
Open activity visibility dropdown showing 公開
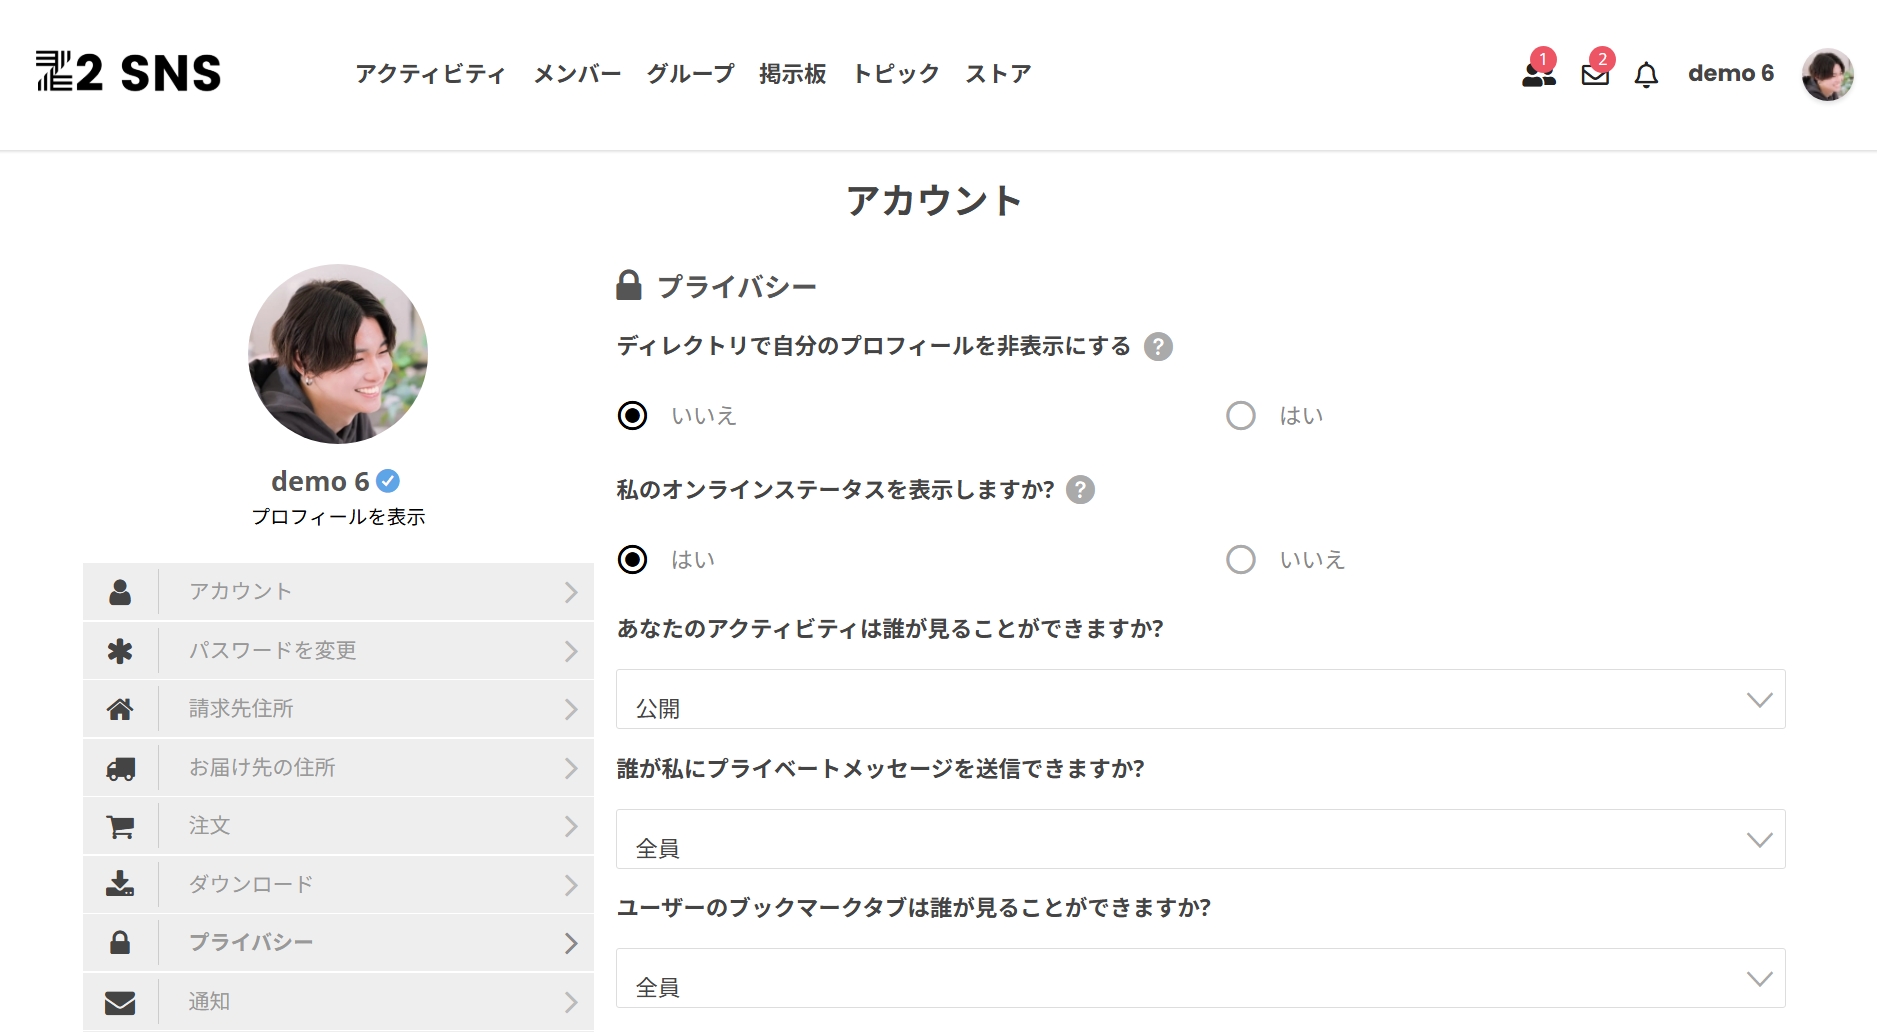click(x=1200, y=700)
